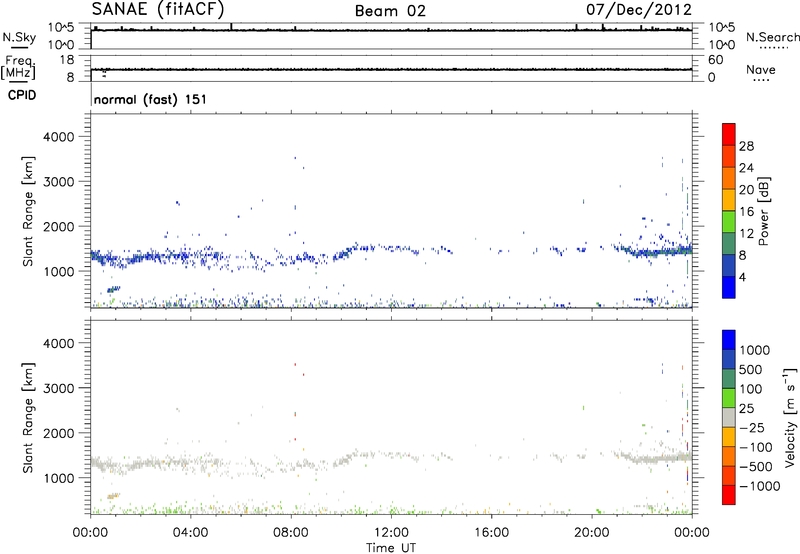Screen dimensions: 800x554
Task: Click the "16:00" time tick label
Action: 491,533
